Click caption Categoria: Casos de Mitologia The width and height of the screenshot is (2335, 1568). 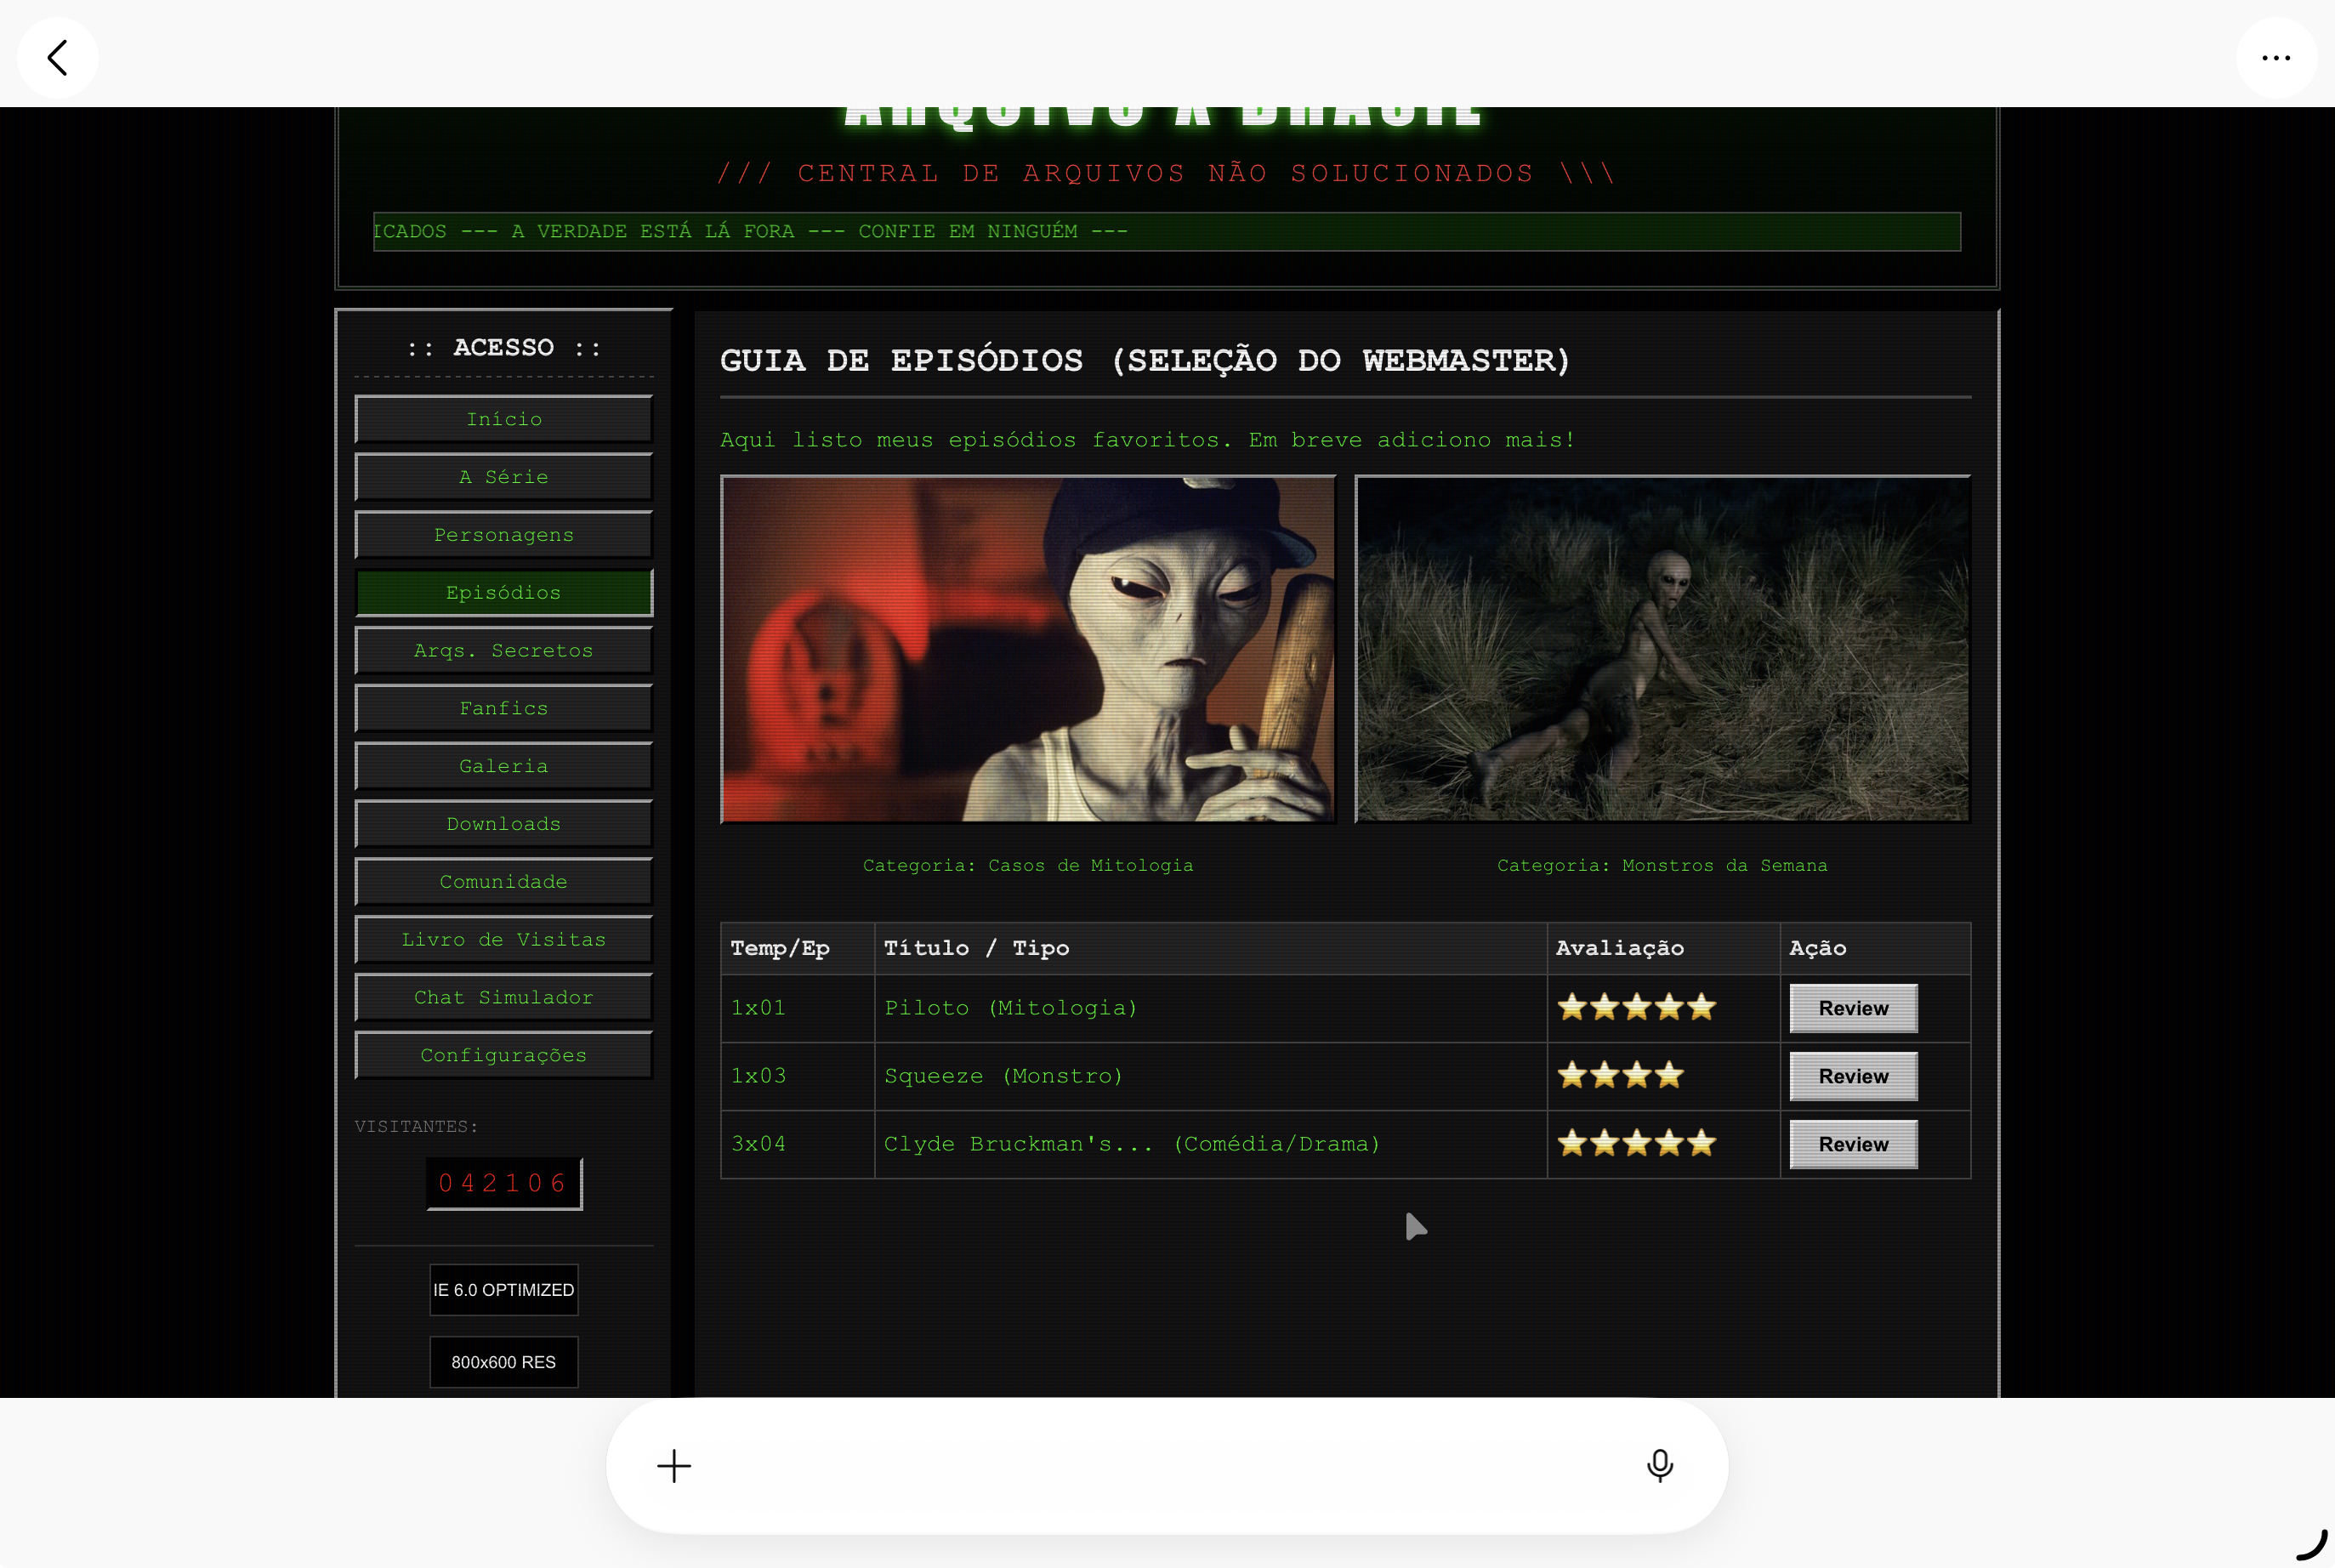[x=1028, y=865]
